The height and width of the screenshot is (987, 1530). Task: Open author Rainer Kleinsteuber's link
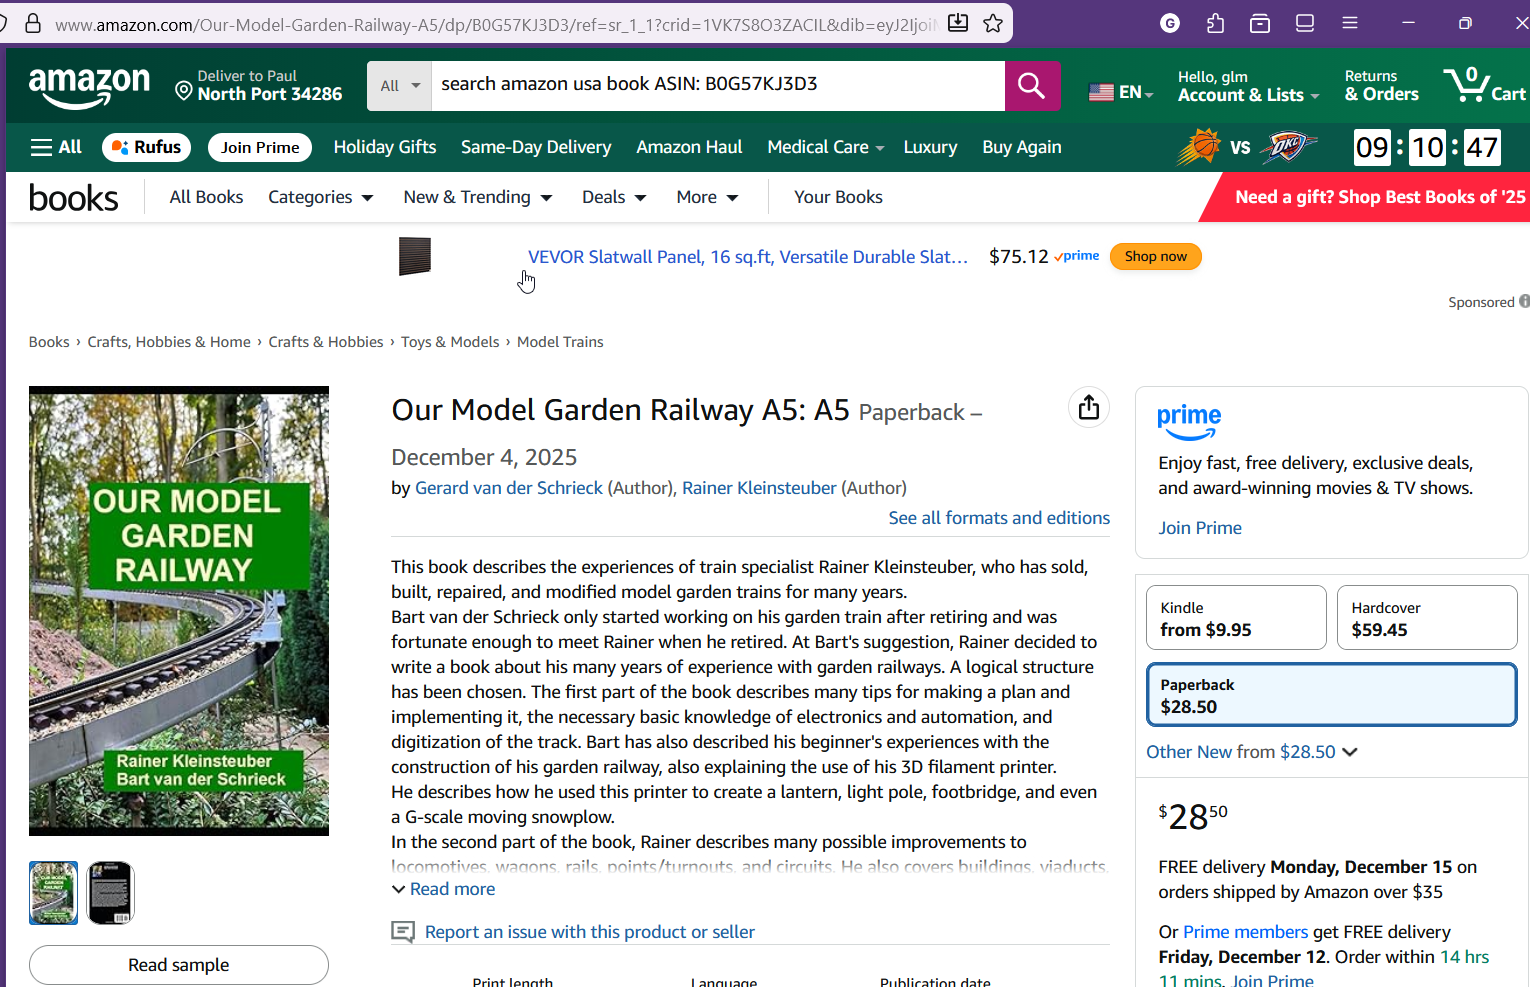758,488
